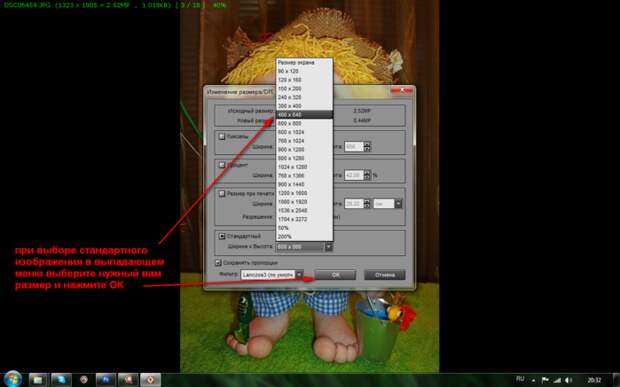Open the Windows Start menu
This screenshot has height=387, width=620.
(12, 379)
